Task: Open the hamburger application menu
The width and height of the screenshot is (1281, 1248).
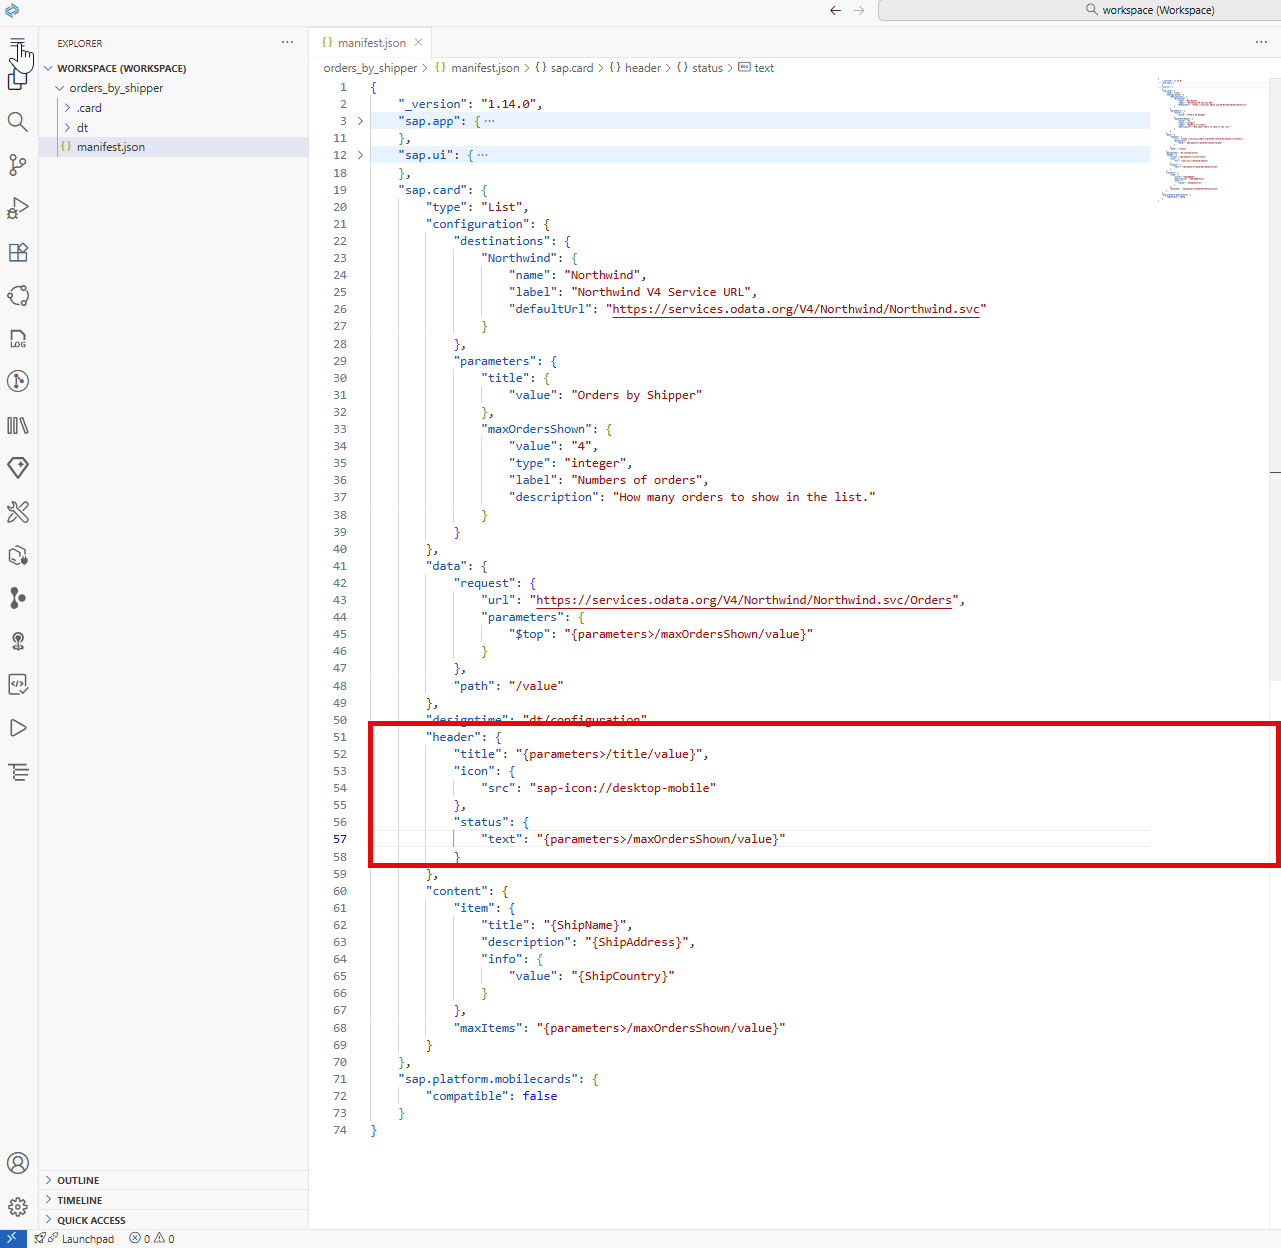Action: [17, 43]
